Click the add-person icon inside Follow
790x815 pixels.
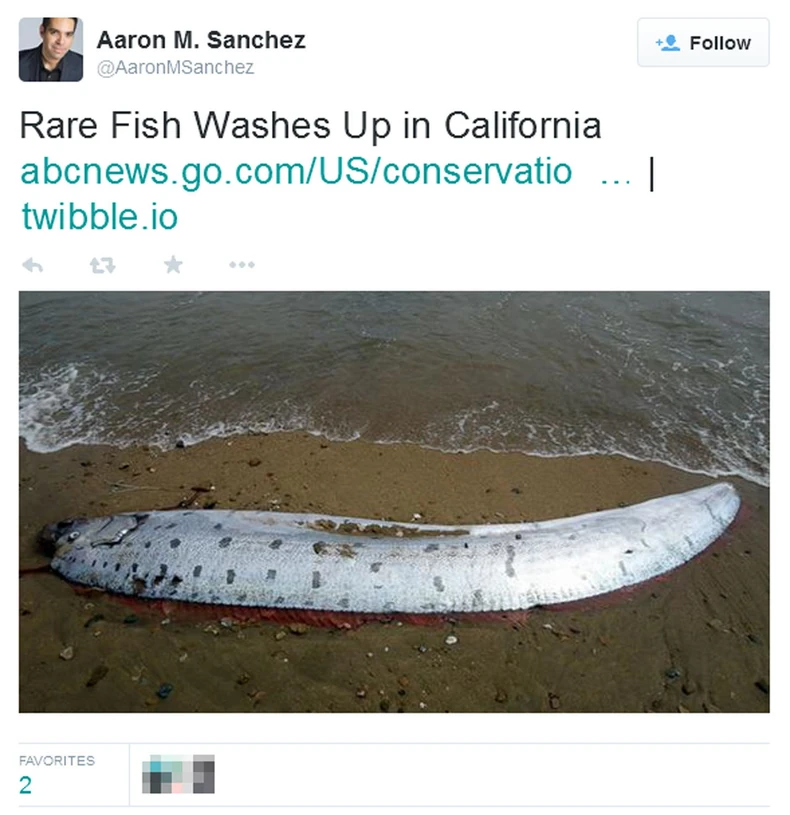[667, 43]
